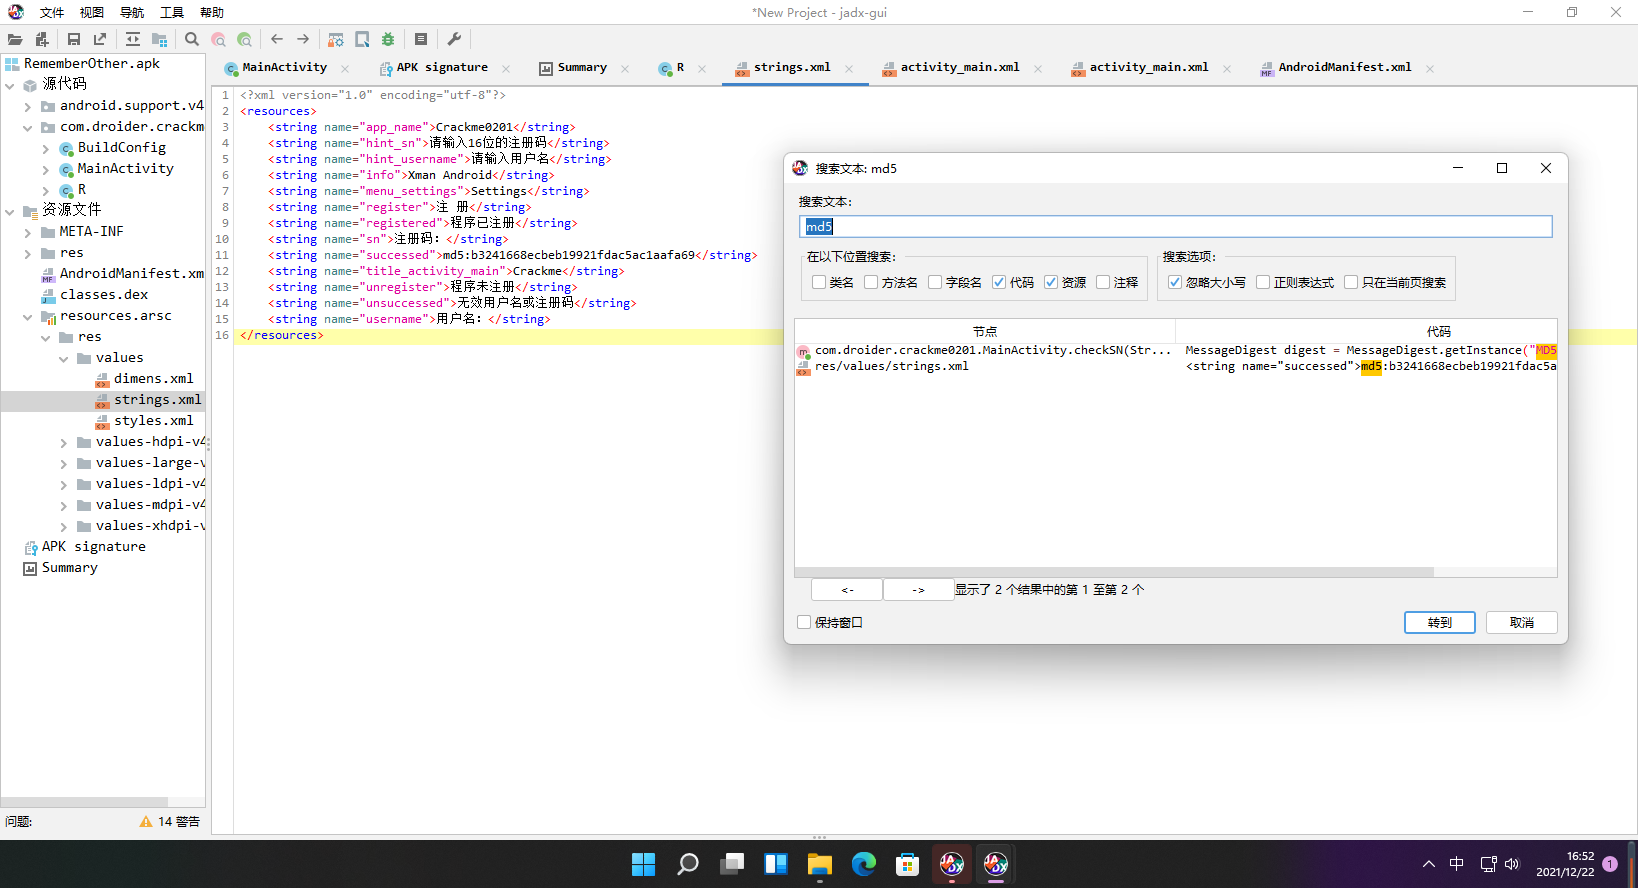Viewport: 1638px width, 888px height.
Task: Click the pink class search icon
Action: click(218, 39)
